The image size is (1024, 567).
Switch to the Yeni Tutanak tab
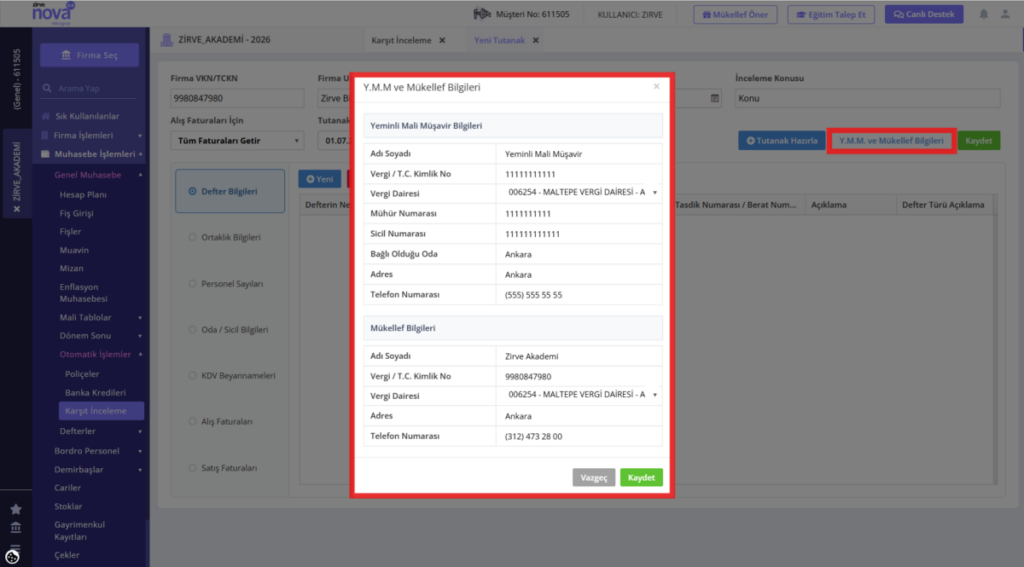[499, 40]
